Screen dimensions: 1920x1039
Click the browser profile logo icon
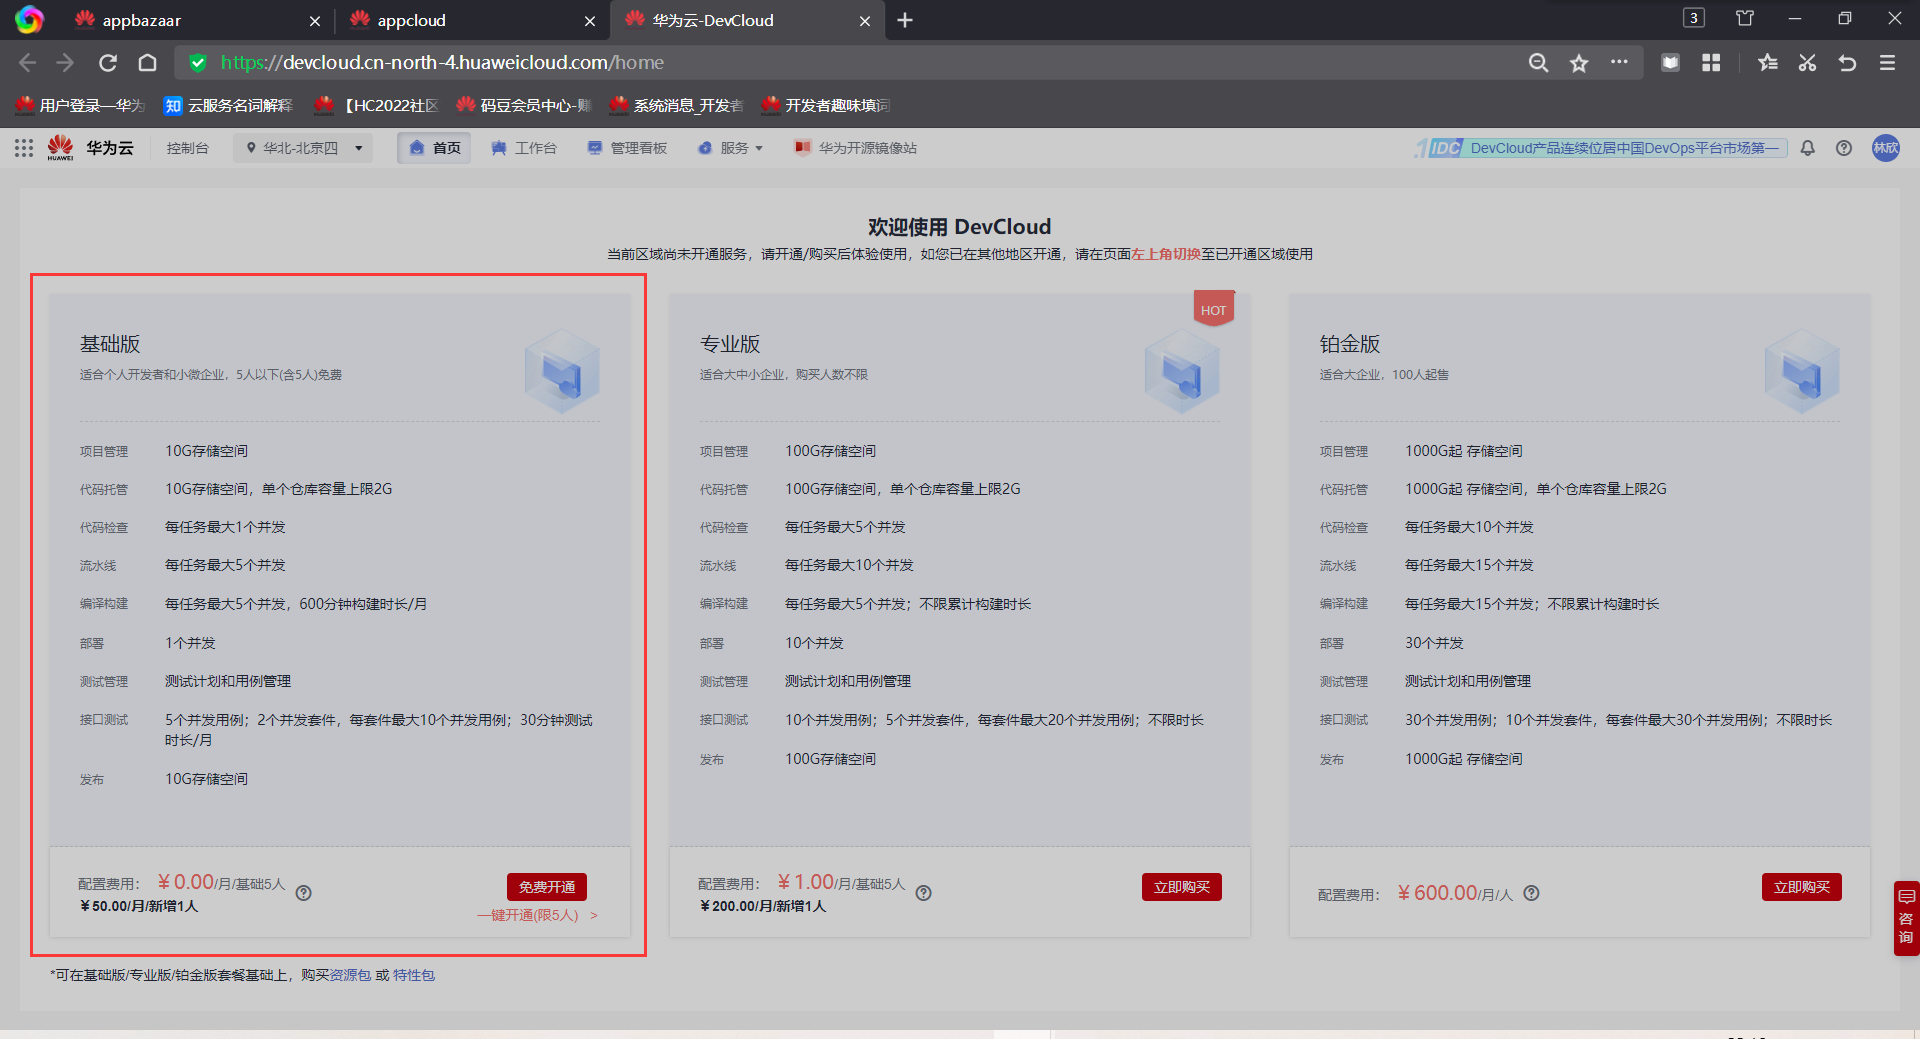(x=29, y=20)
